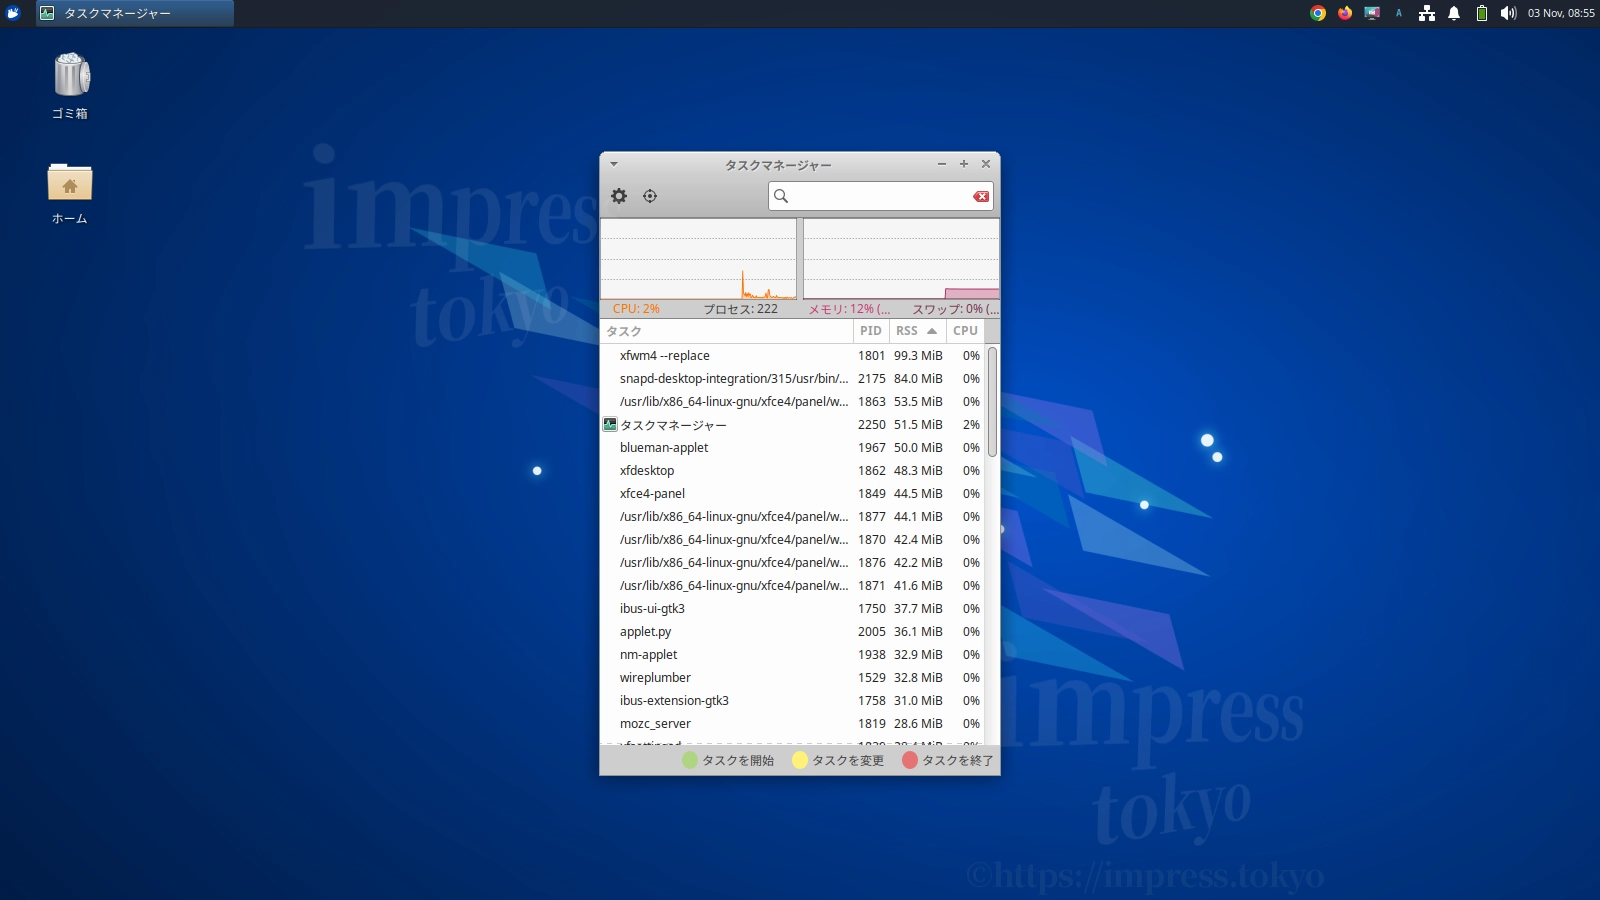This screenshot has width=1600, height=900.
Task: Click the battery power tray icon
Action: tap(1482, 13)
